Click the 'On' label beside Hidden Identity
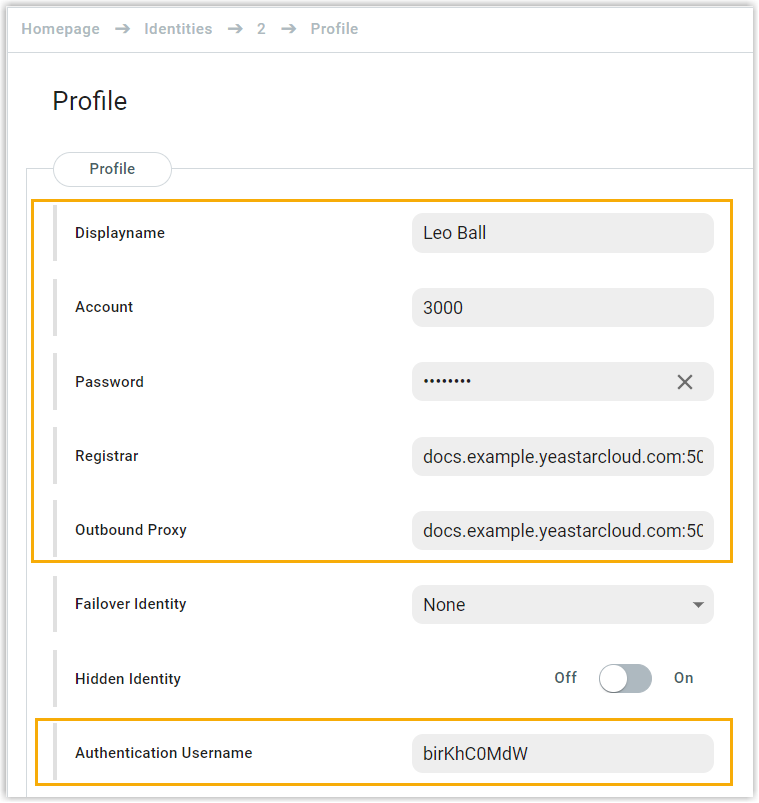 coord(683,678)
